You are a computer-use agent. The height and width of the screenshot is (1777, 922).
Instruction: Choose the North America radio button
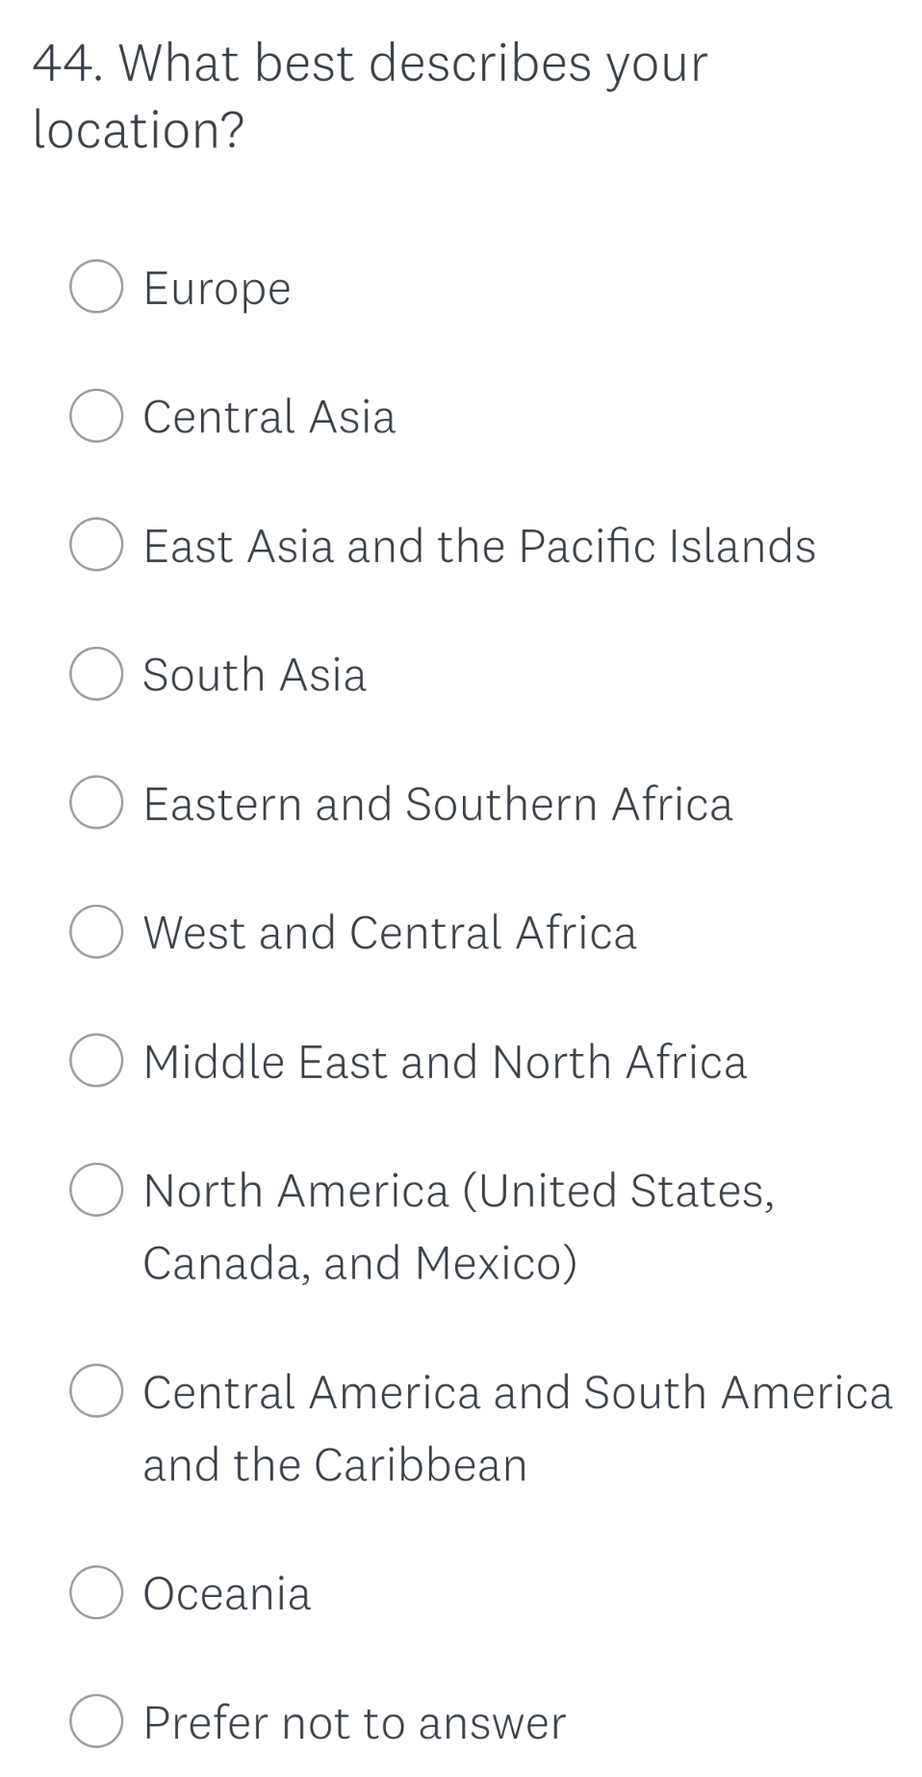tap(97, 1190)
